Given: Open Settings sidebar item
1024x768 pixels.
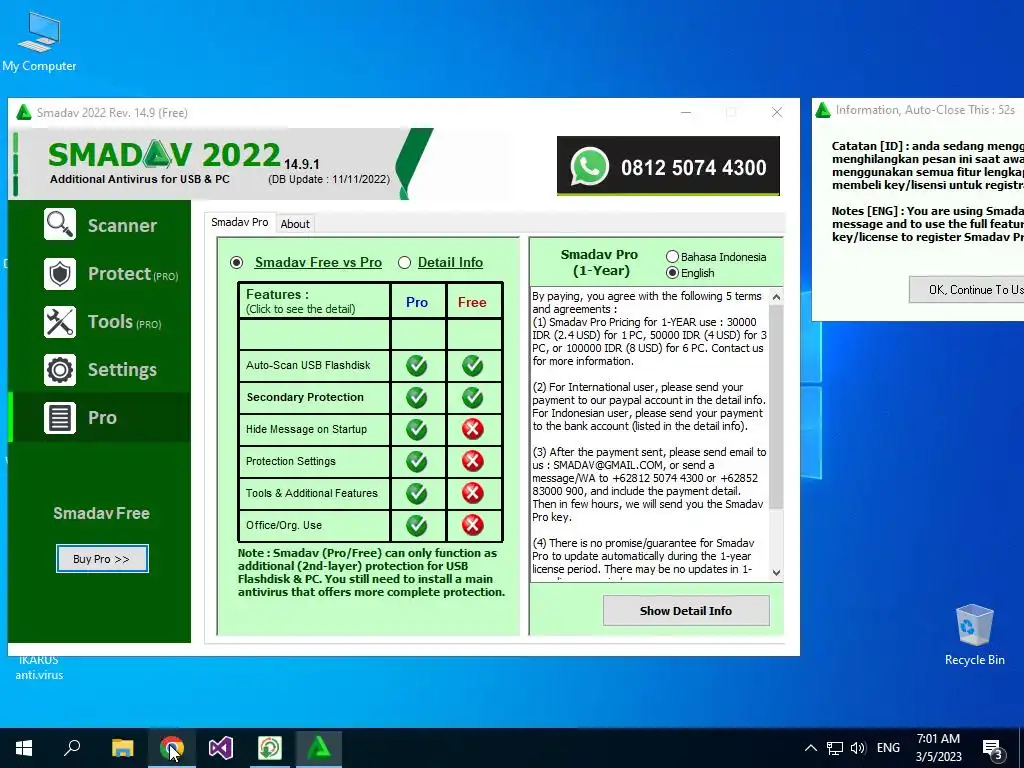Looking at the screenshot, I should pos(100,370).
